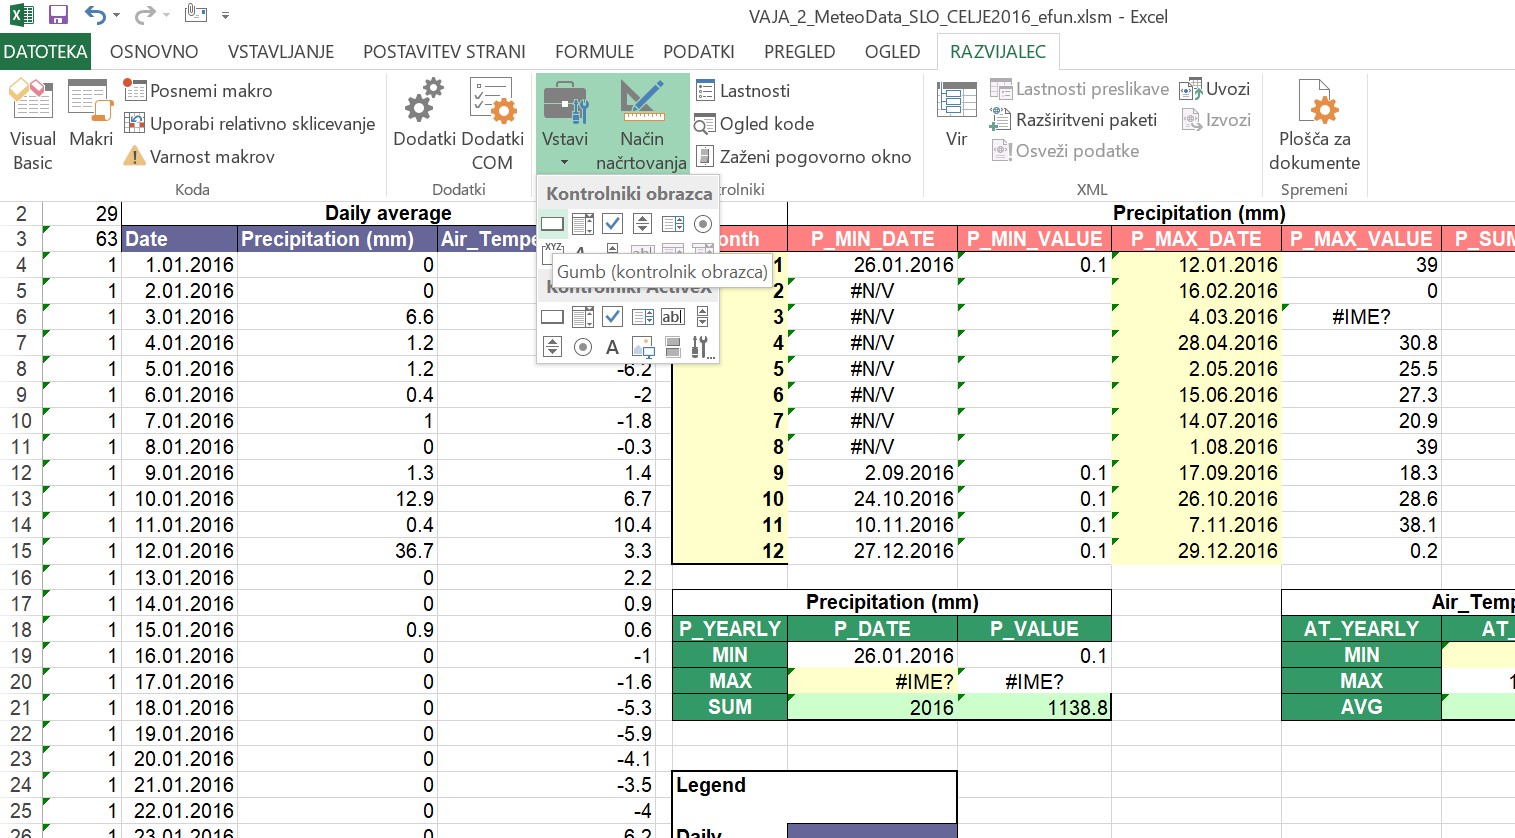The image size is (1515, 838).
Task: Open the DATOTEKA file menu
Action: 45,52
